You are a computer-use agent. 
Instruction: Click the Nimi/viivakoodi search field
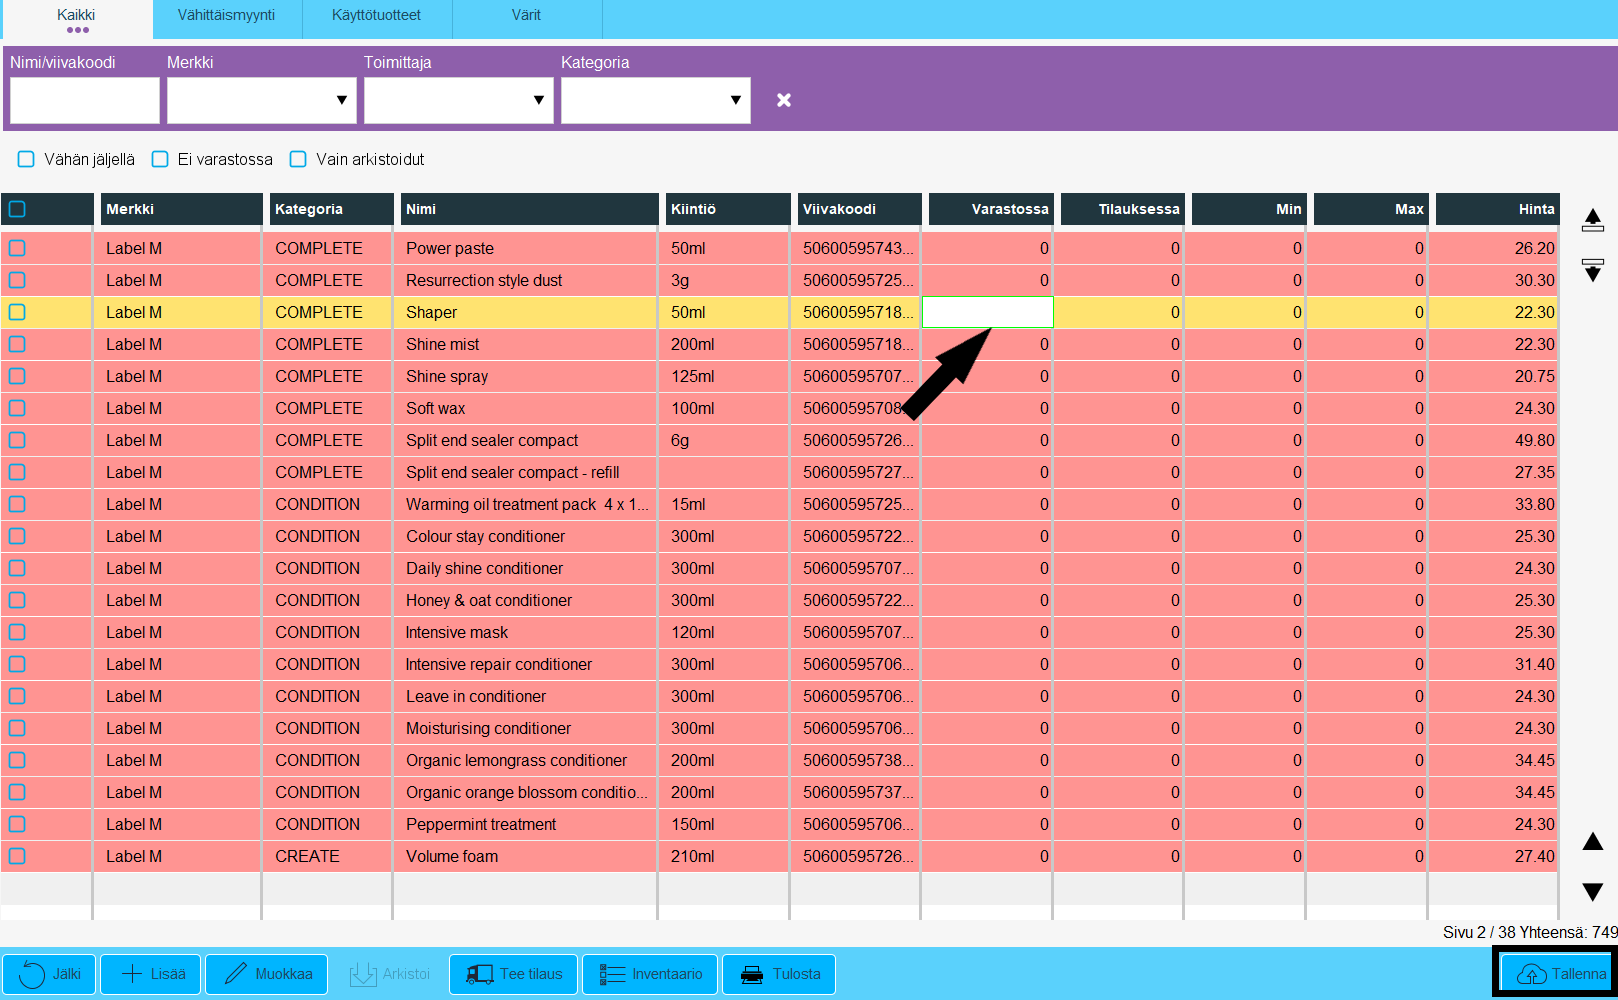tap(85, 100)
